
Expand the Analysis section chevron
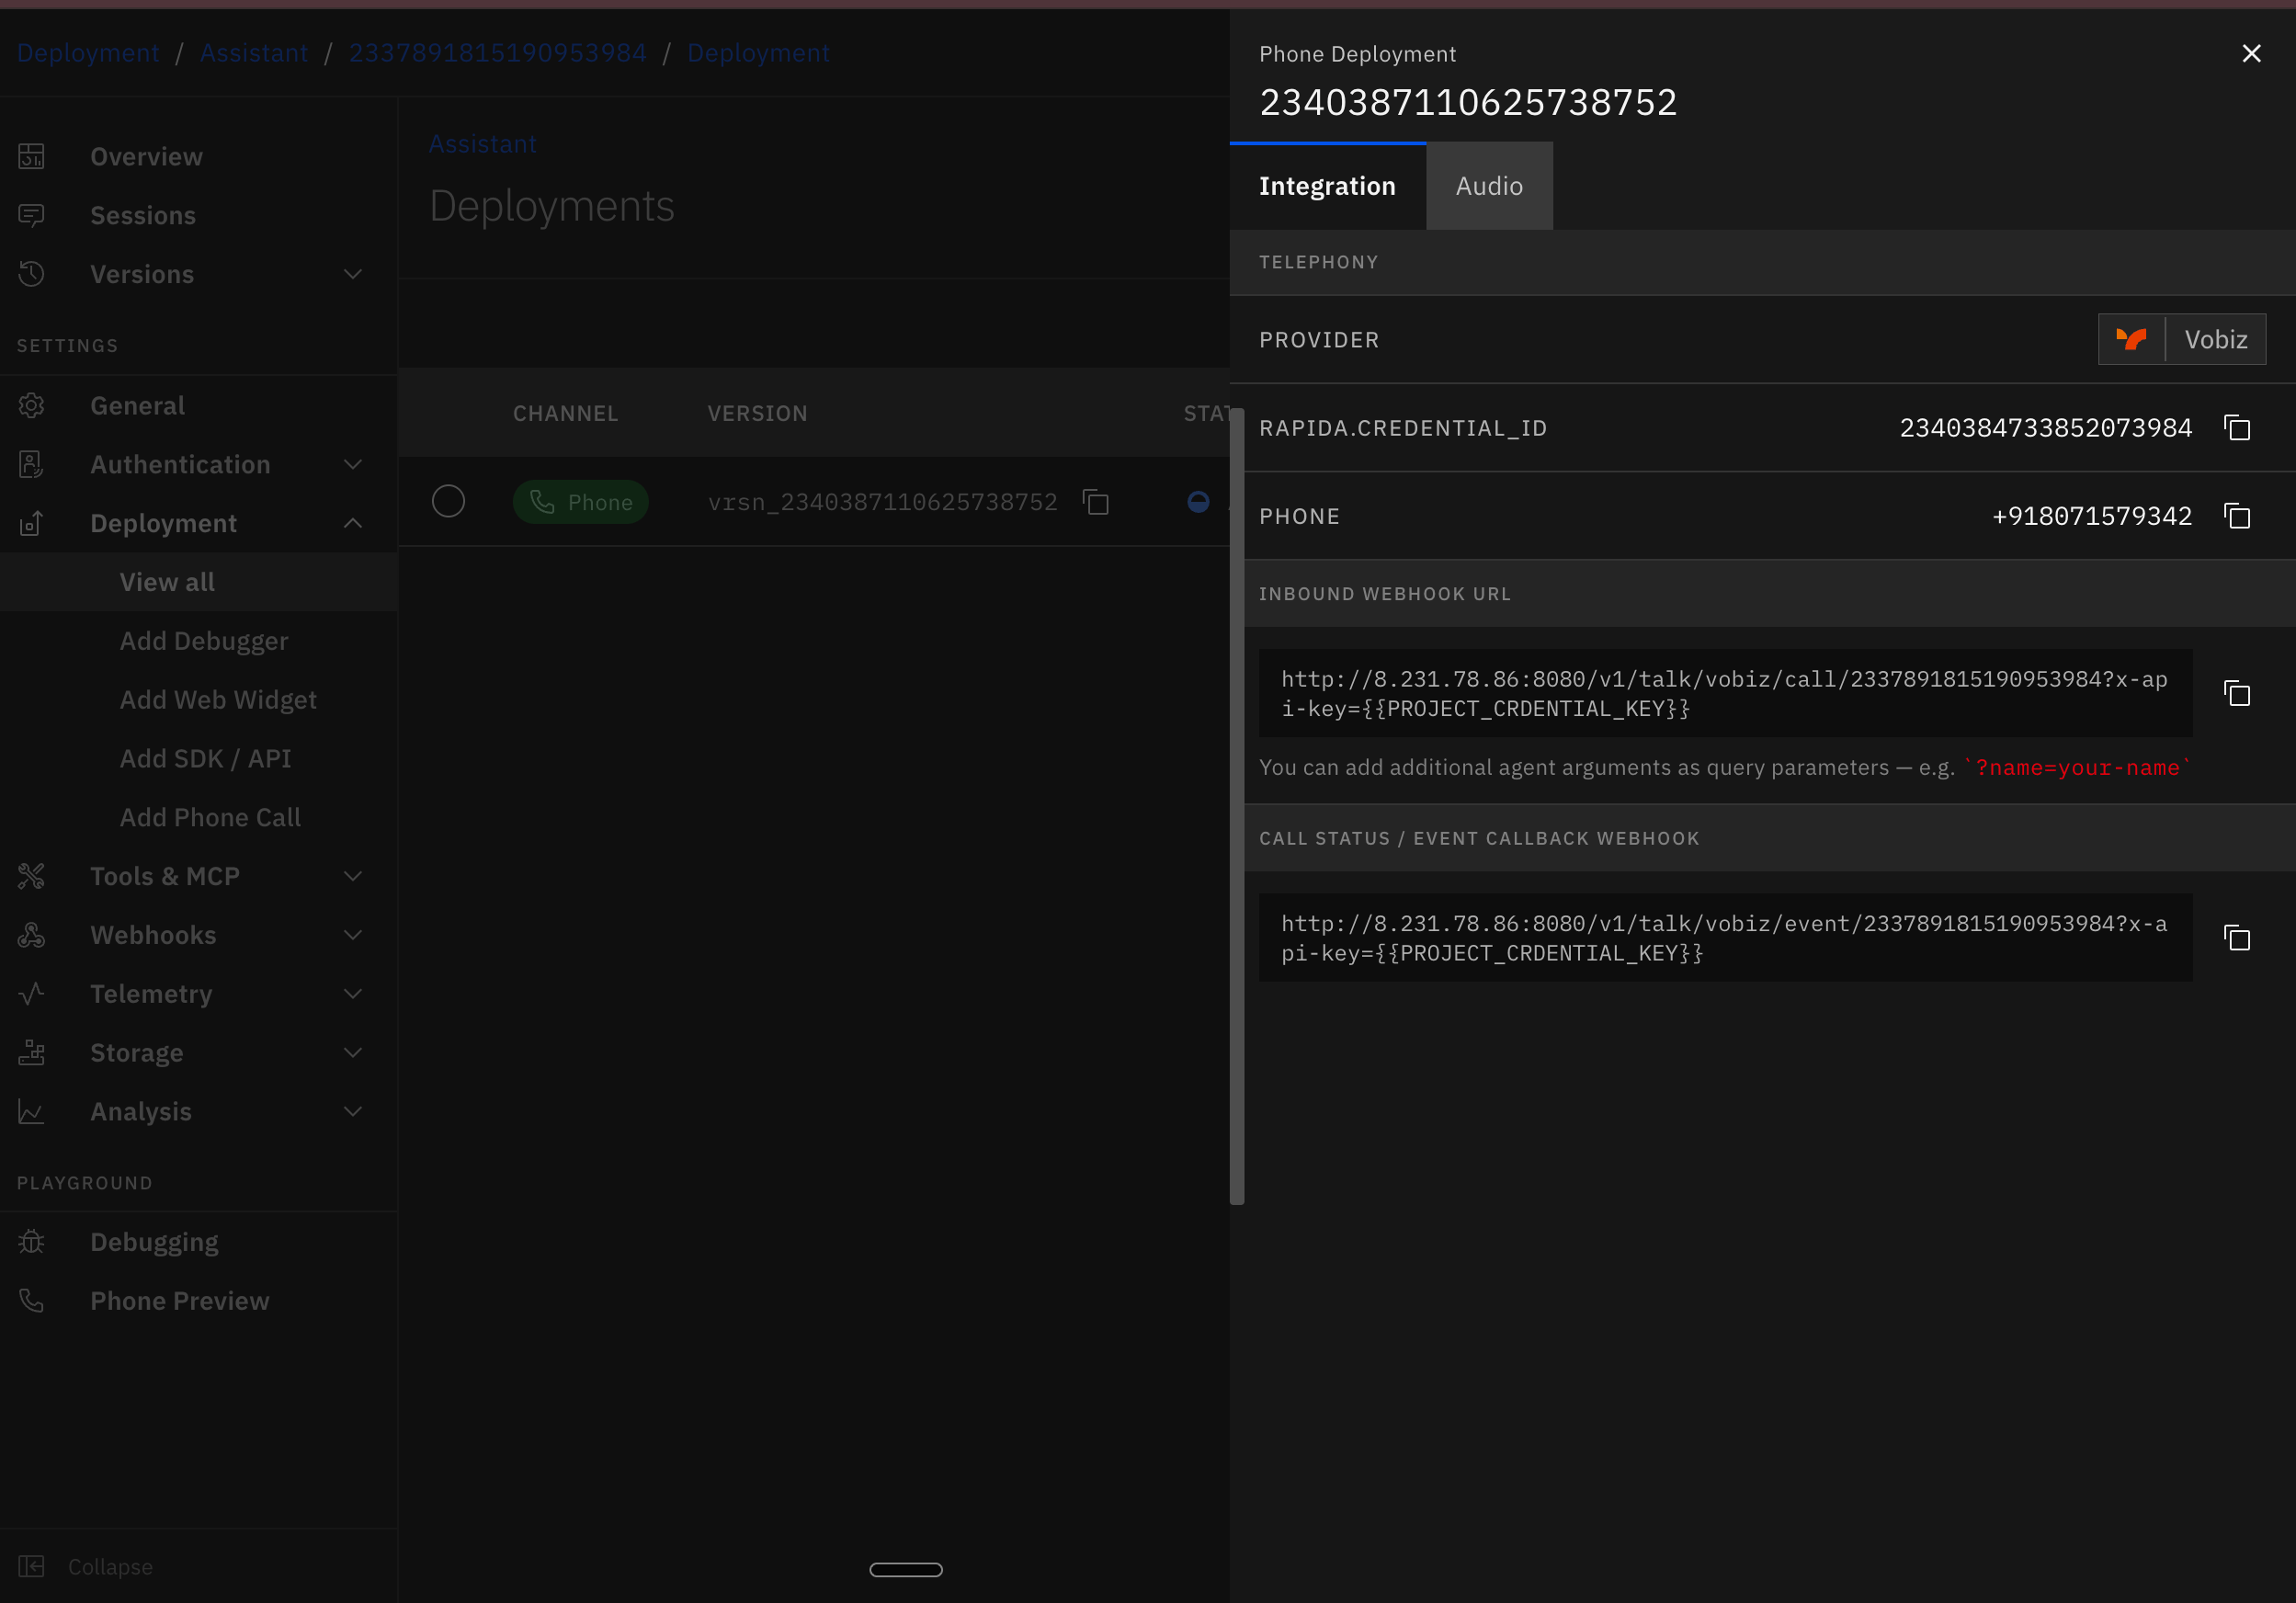coord(353,1112)
